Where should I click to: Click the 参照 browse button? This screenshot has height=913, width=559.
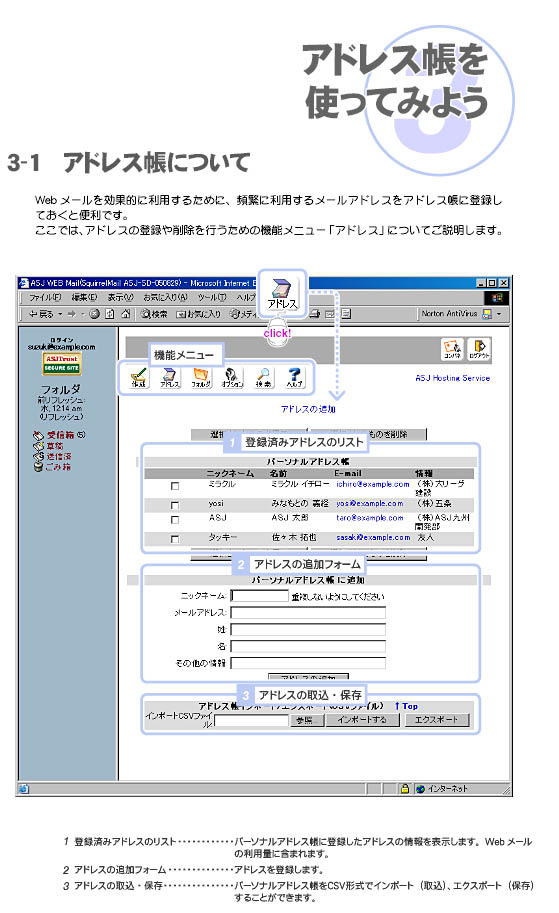305,720
